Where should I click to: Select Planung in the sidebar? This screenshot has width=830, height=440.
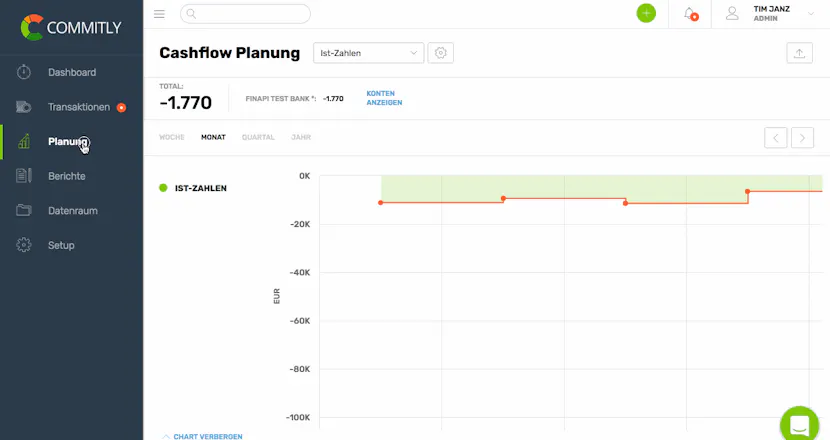[68, 141]
